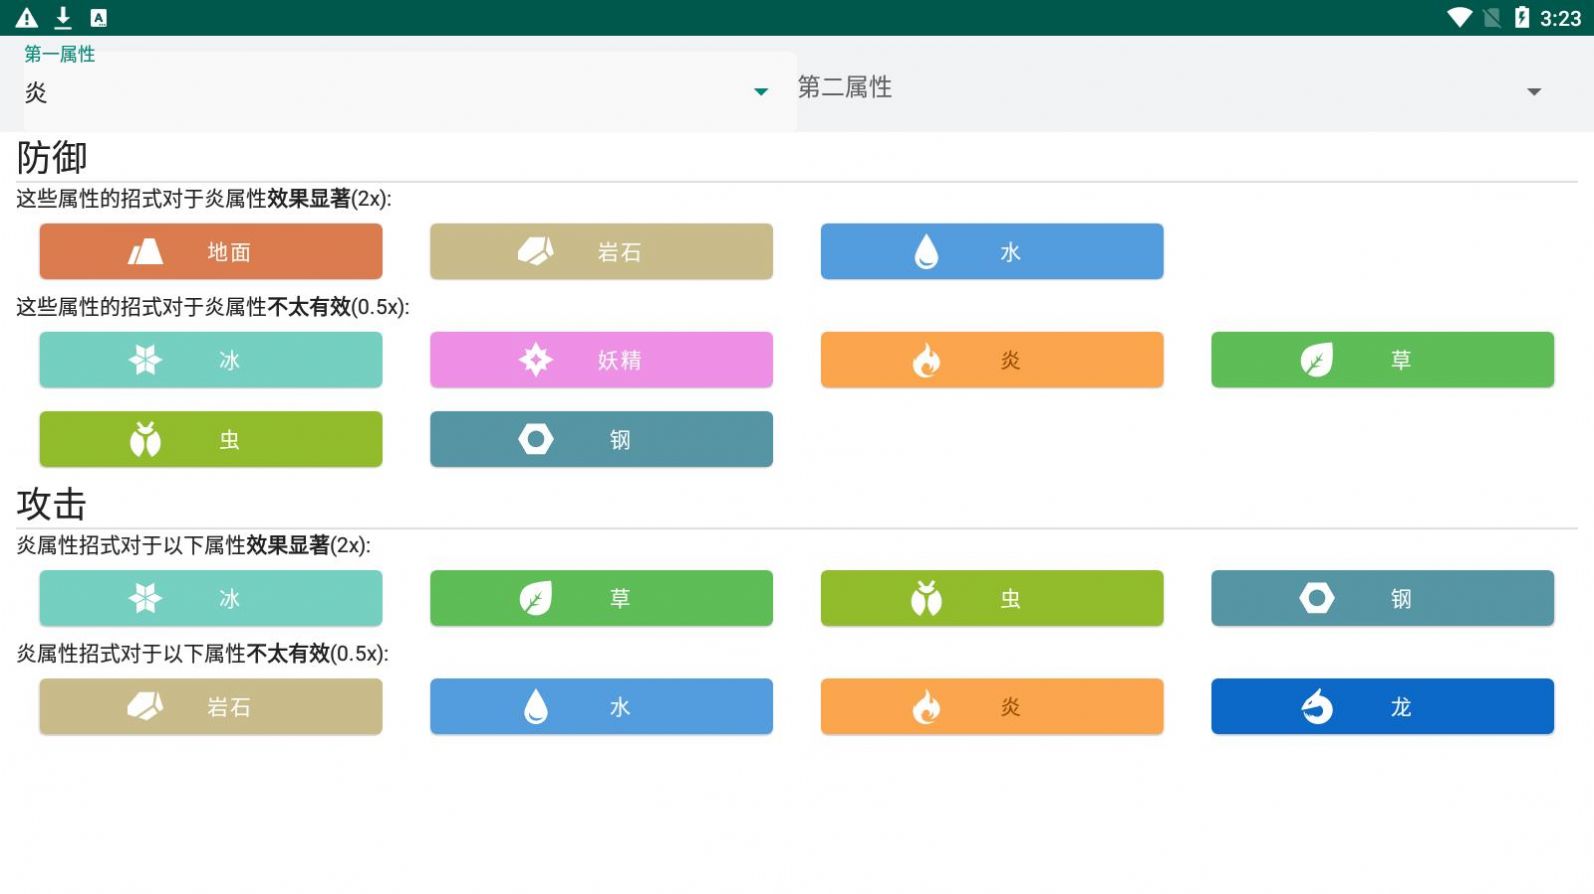Tap the no-SIM status icon
This screenshot has height=894, width=1594.
(1492, 17)
